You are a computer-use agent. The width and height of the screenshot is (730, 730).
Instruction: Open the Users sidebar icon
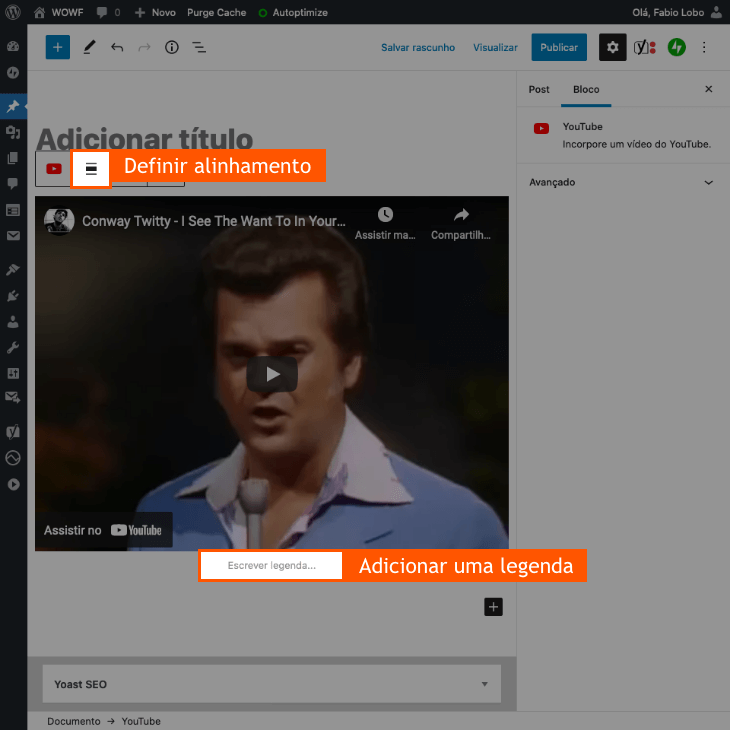[13, 322]
